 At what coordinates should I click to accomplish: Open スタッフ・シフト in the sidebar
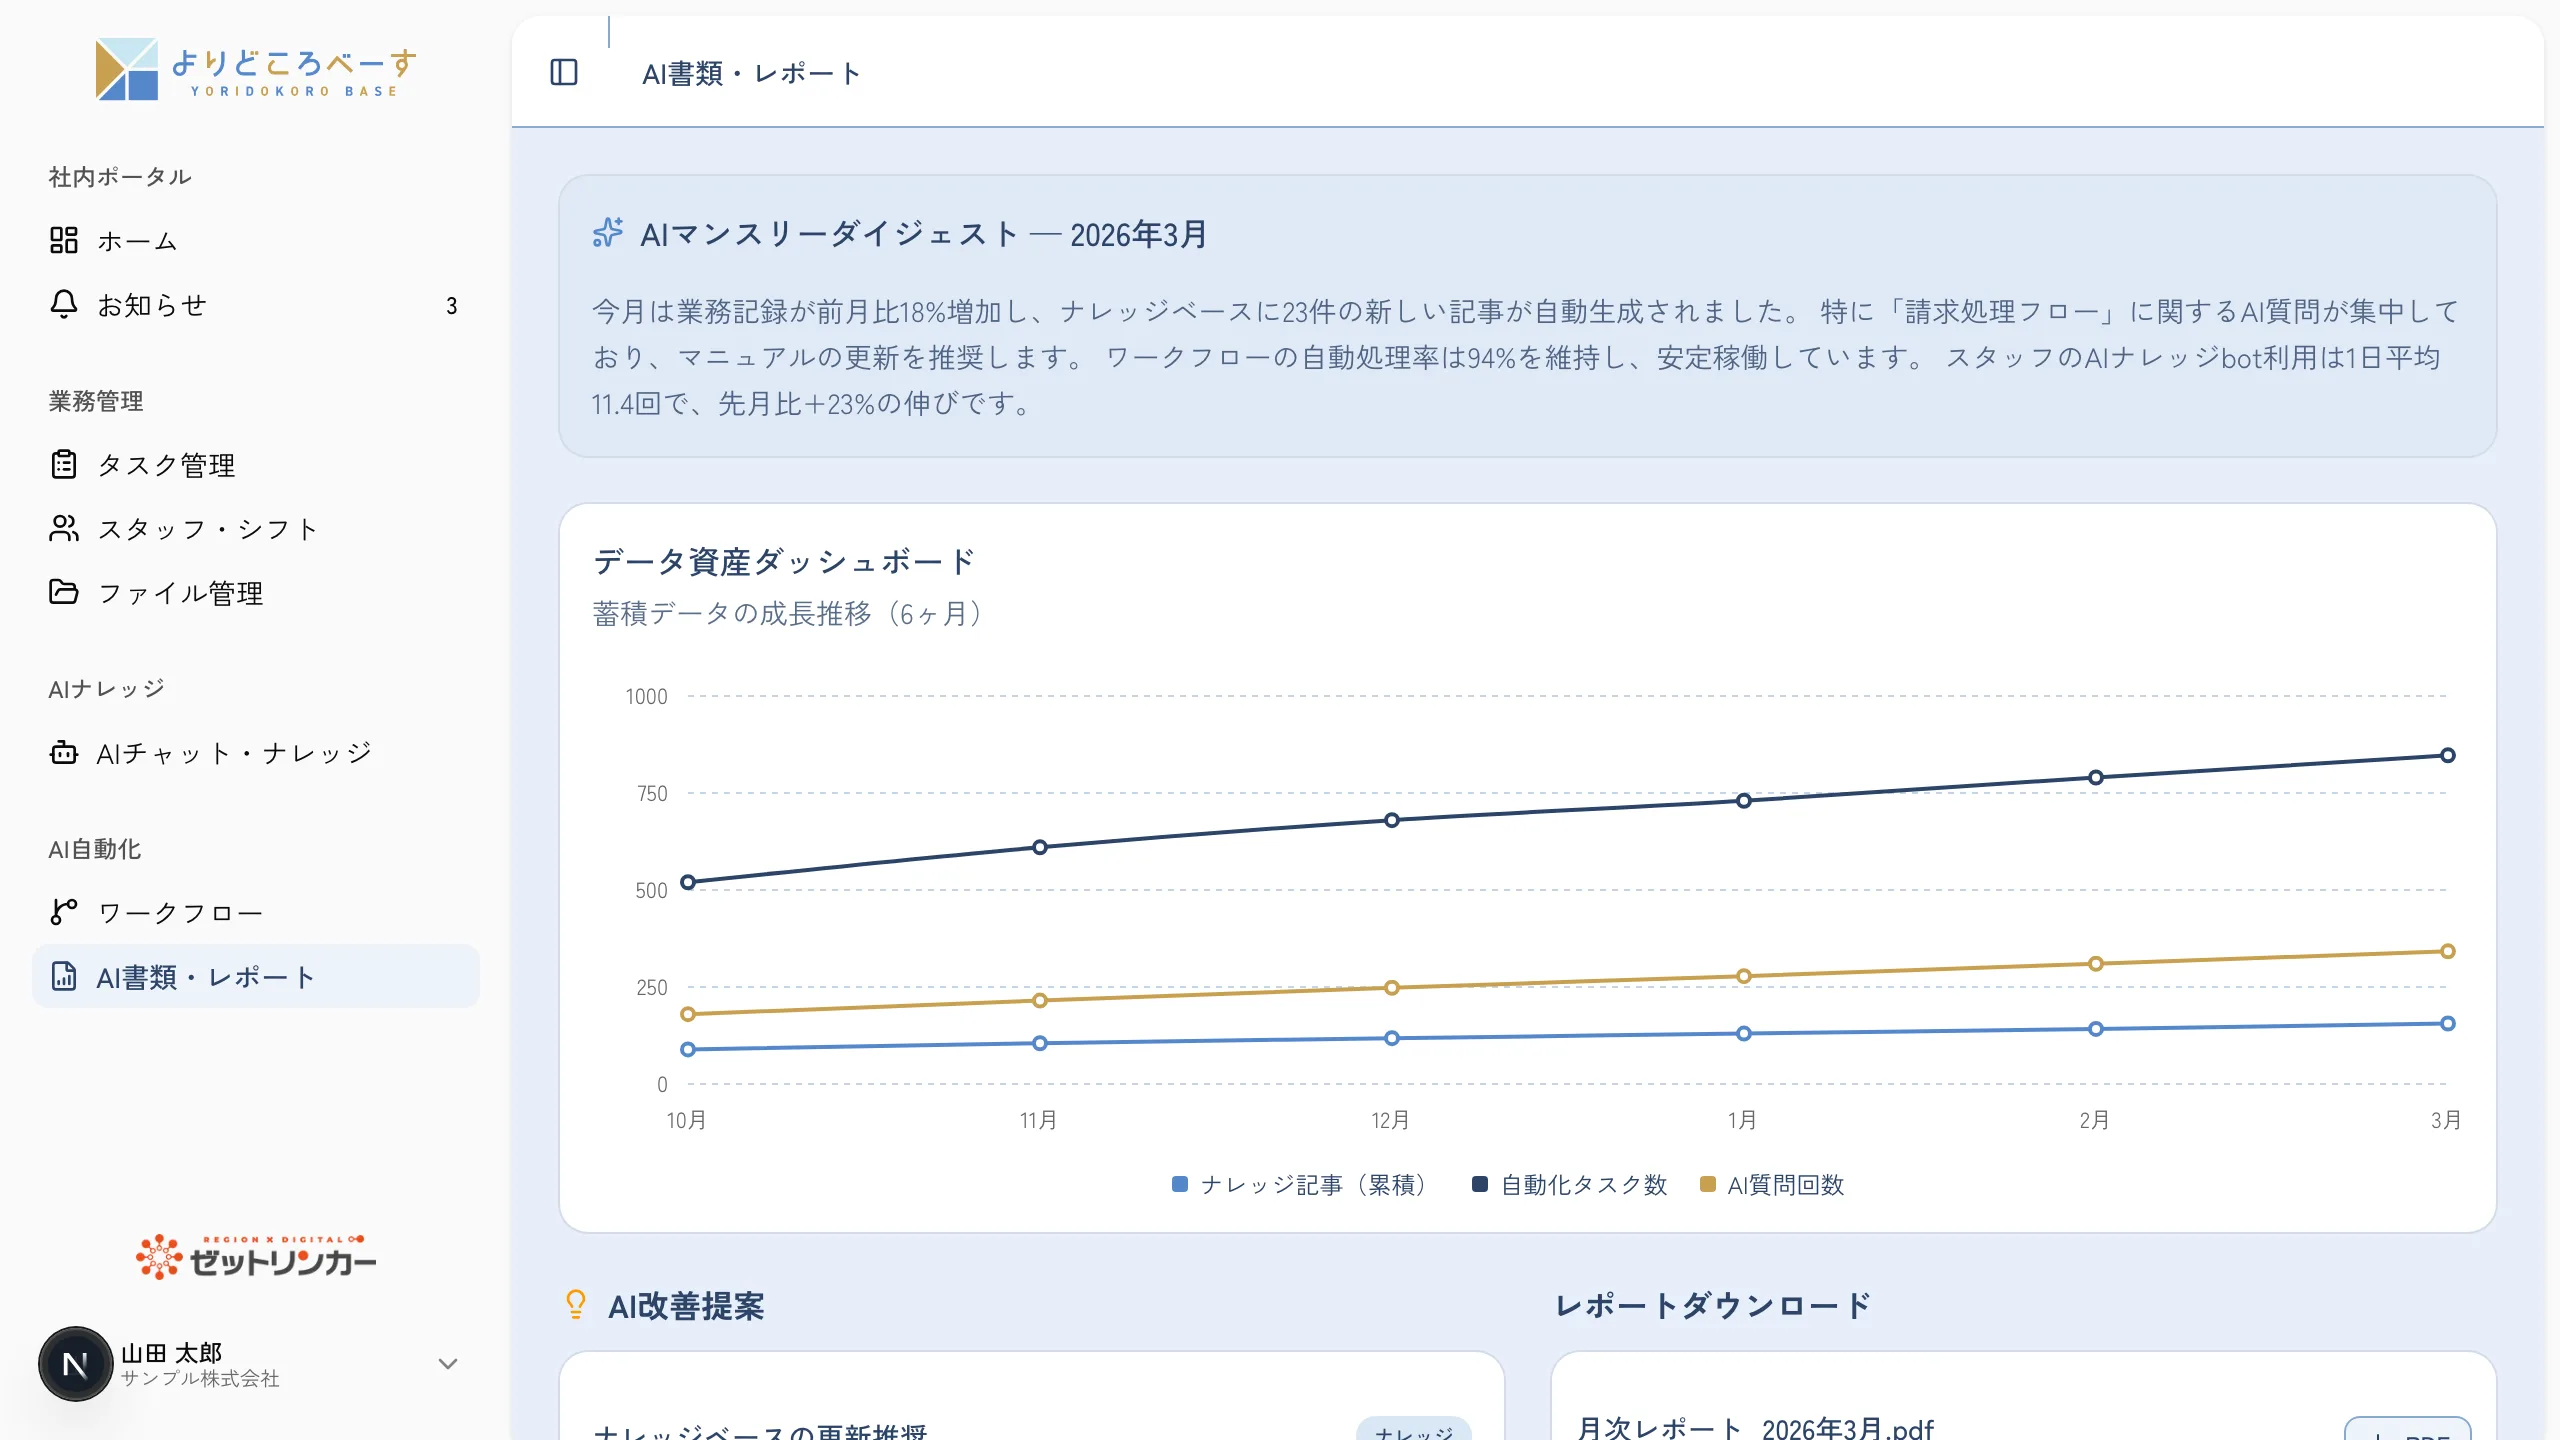(256, 528)
